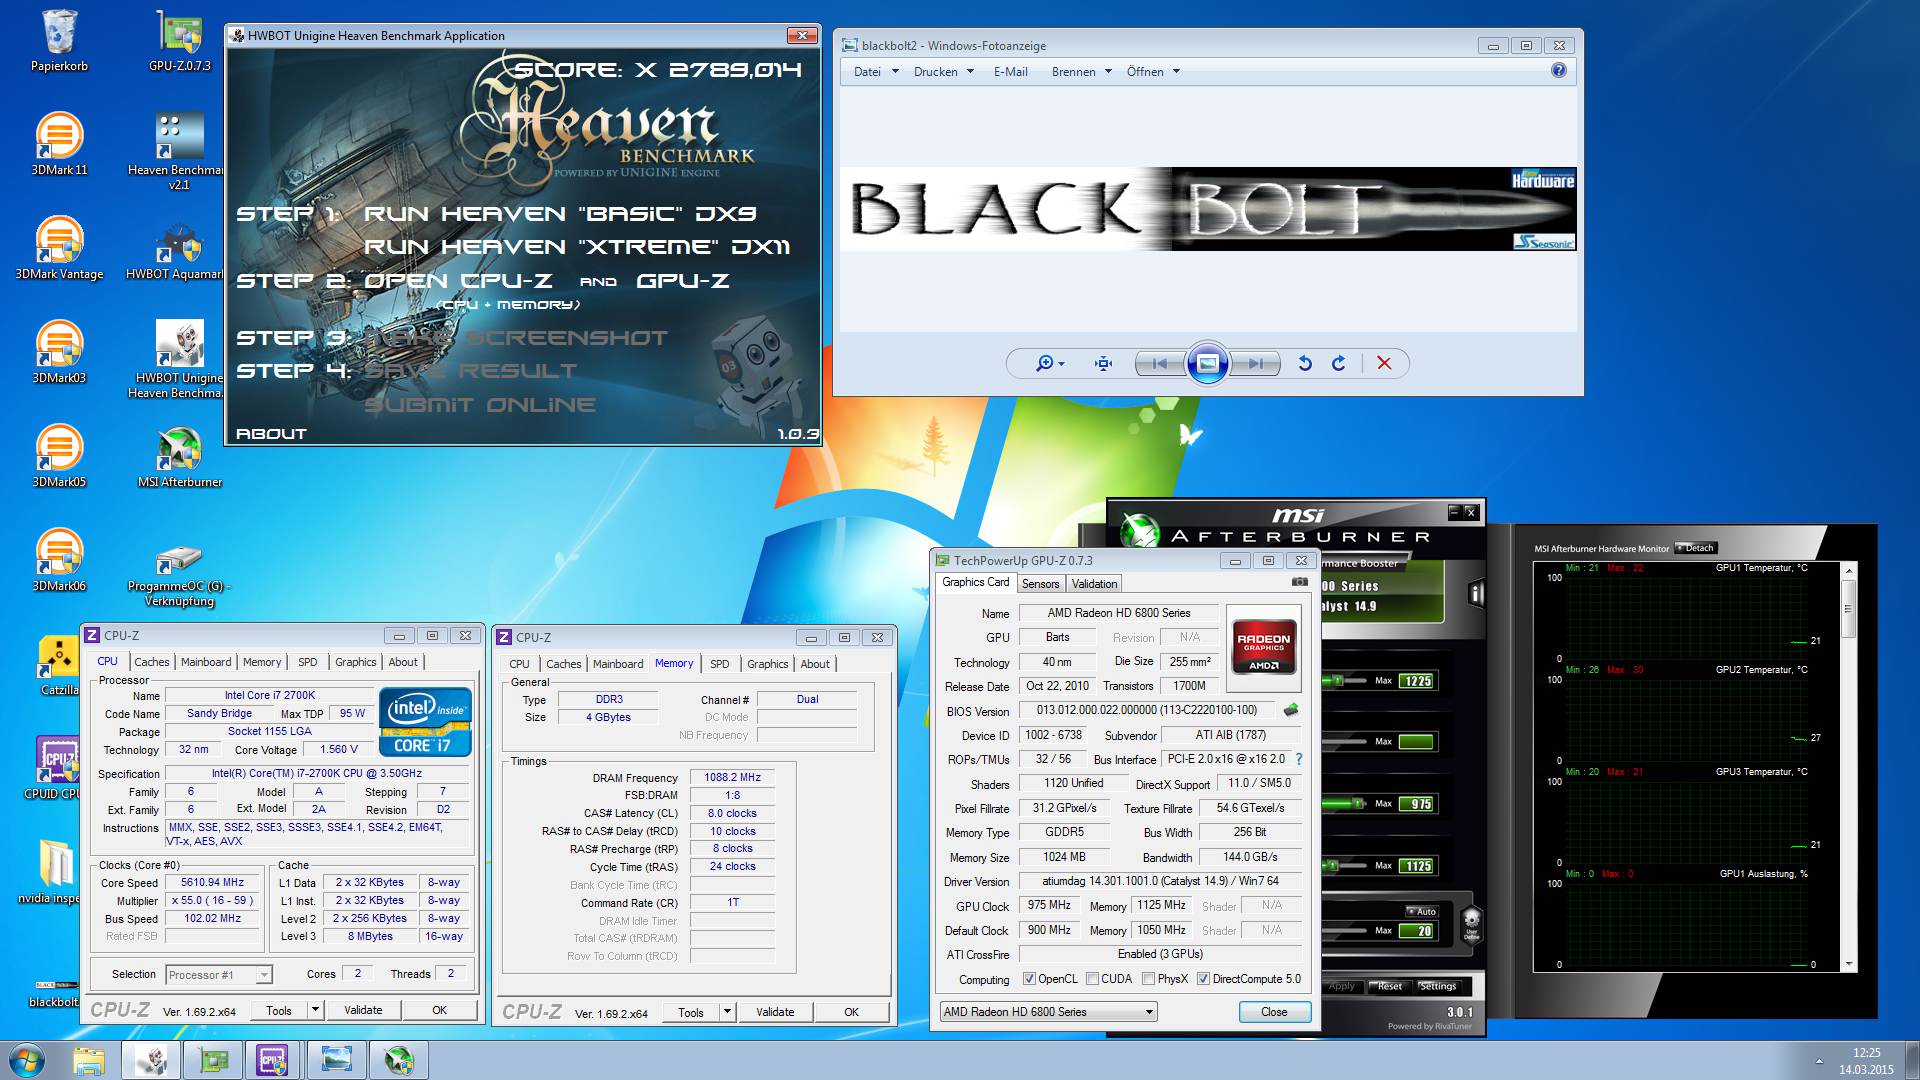The height and width of the screenshot is (1080, 1920).
Task: Open the AMD Radeon HD 6800 Series dropdown
Action: click(x=1048, y=1012)
